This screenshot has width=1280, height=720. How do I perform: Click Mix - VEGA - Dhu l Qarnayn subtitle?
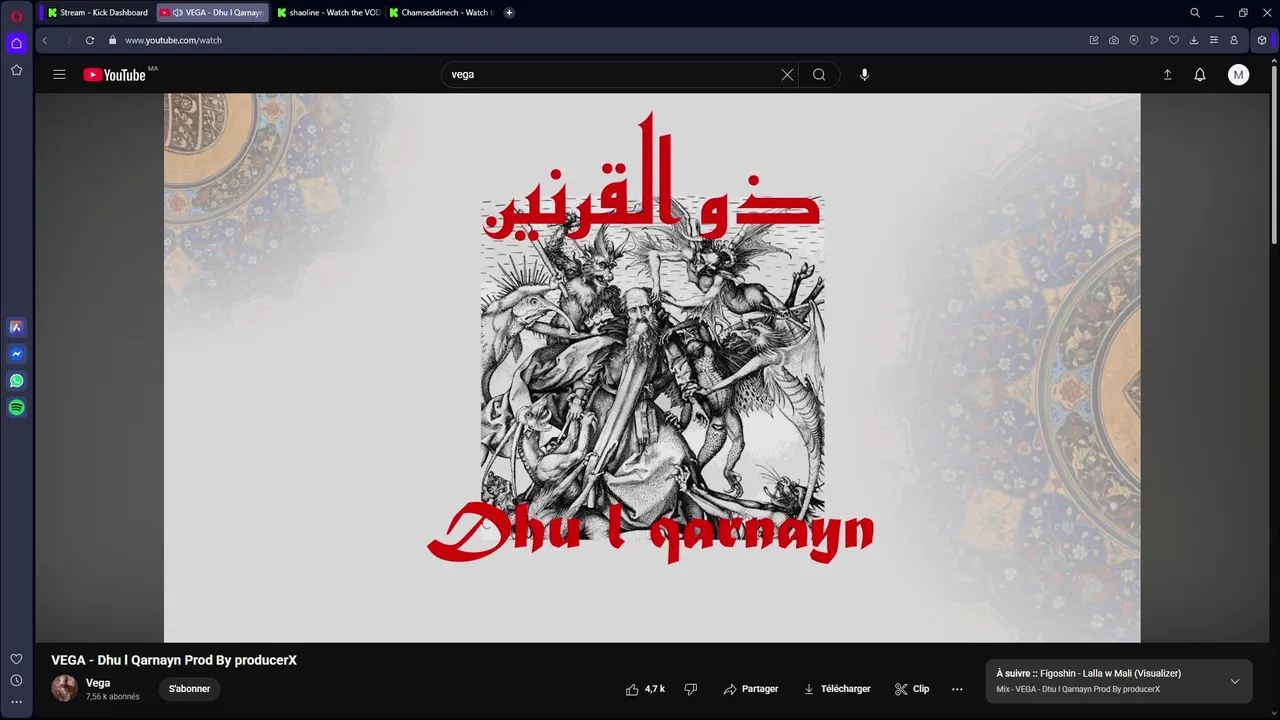[1078, 689]
